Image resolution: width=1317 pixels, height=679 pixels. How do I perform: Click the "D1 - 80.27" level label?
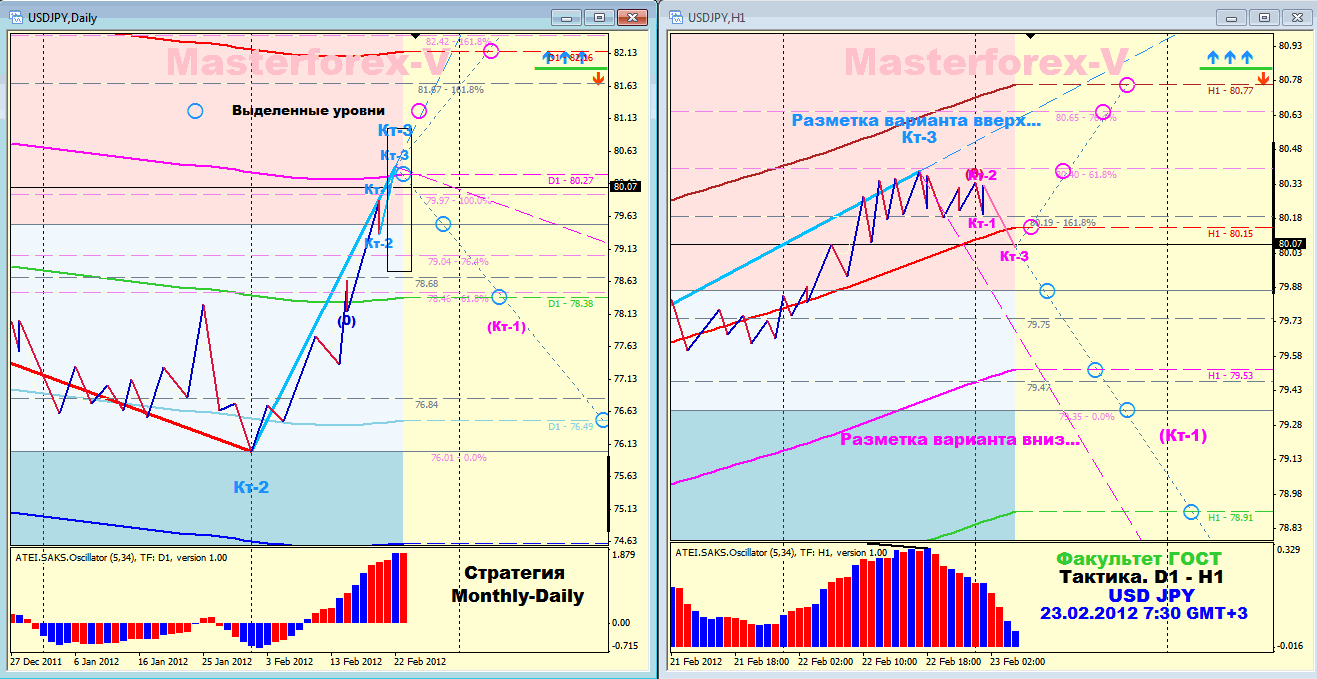coord(571,181)
